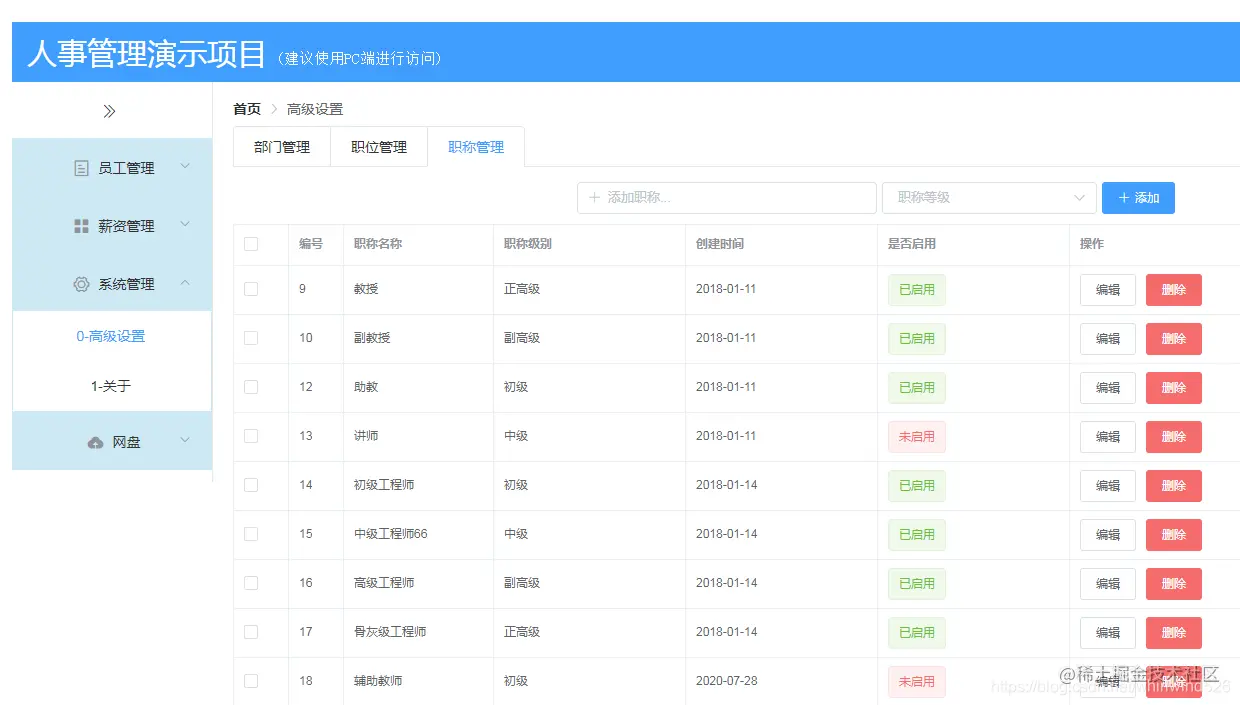Click the blue 添加 button
This screenshot has width=1240, height=705.
point(1138,198)
